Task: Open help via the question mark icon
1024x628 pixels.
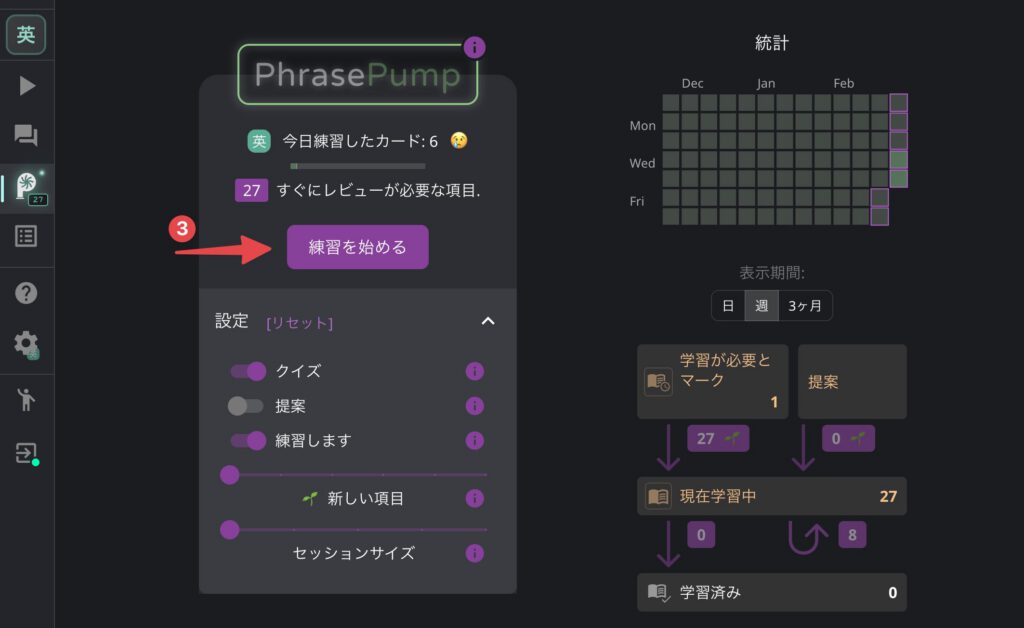Action: click(x=27, y=292)
